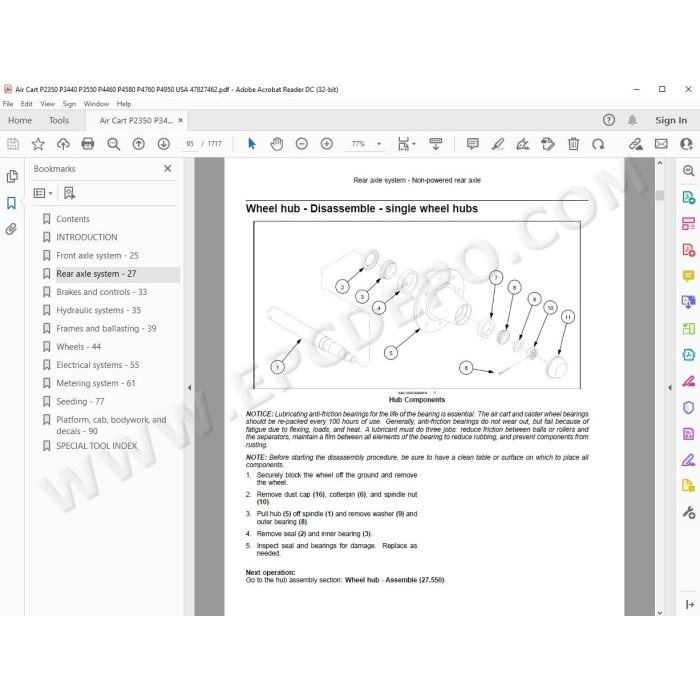
Task: Show attachments paperclip panel icon
Action: [11, 229]
